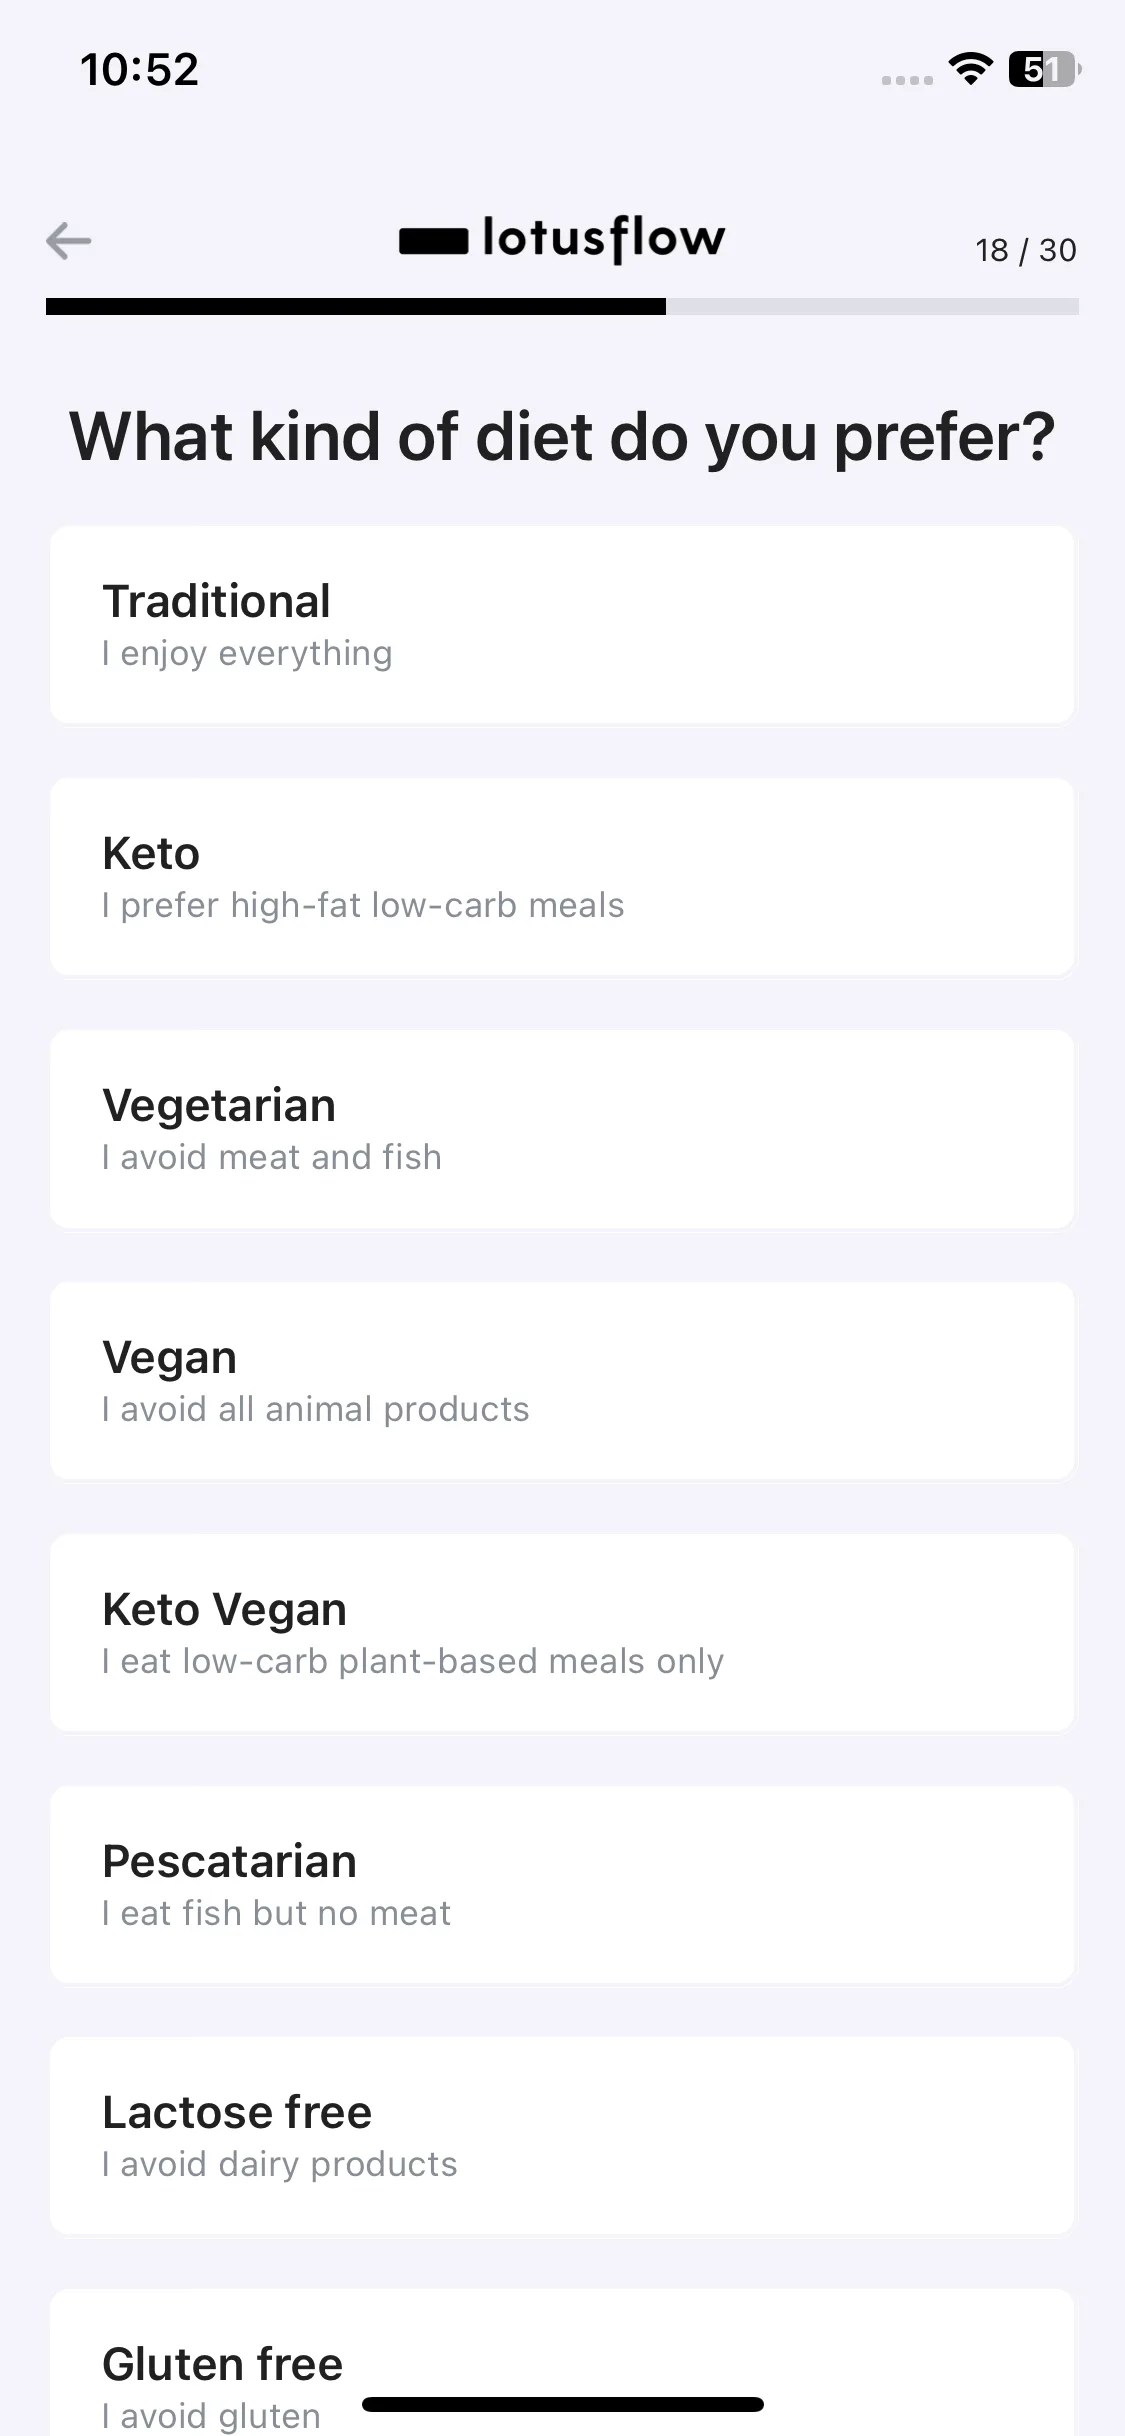Choose the Lactose free option
The image size is (1125, 2436).
click(x=562, y=2136)
